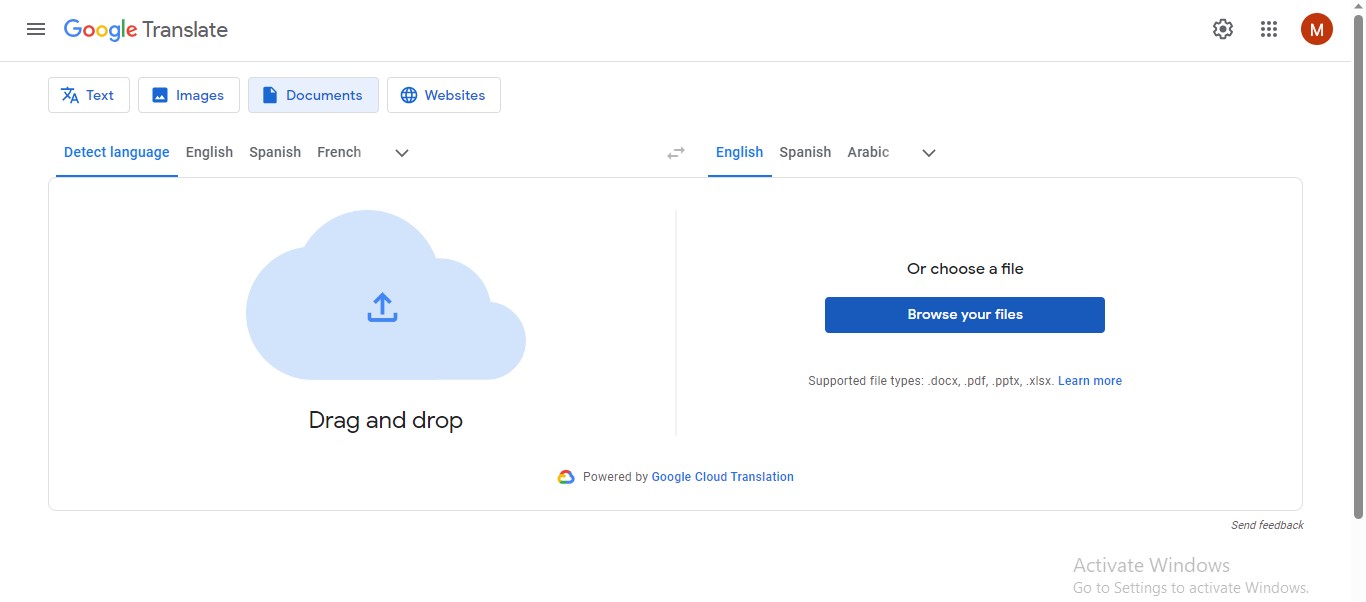Choose French as source language
The height and width of the screenshot is (602, 1366).
coord(339,153)
